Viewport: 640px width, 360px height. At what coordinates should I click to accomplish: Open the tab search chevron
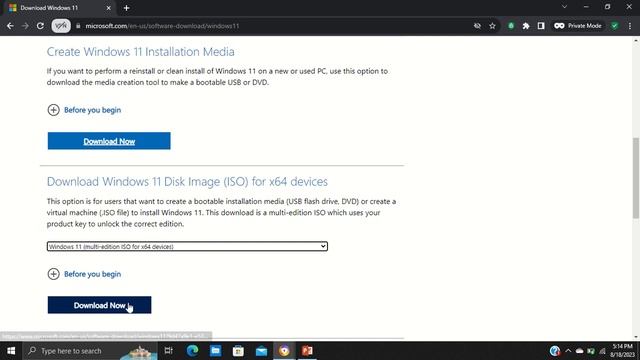564,7
